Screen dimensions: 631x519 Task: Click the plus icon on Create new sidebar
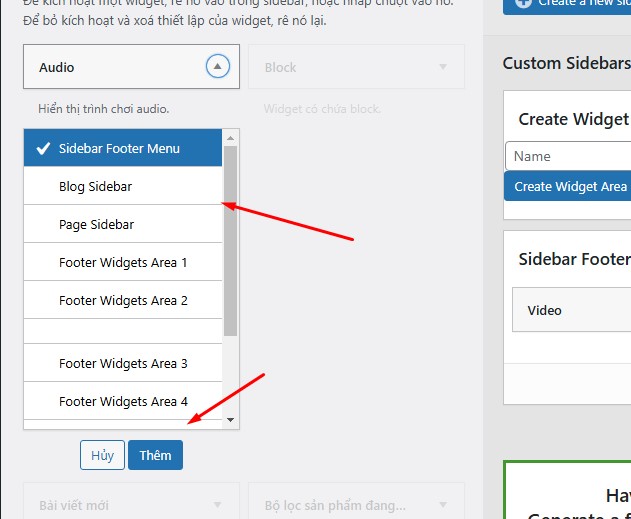coord(523,3)
